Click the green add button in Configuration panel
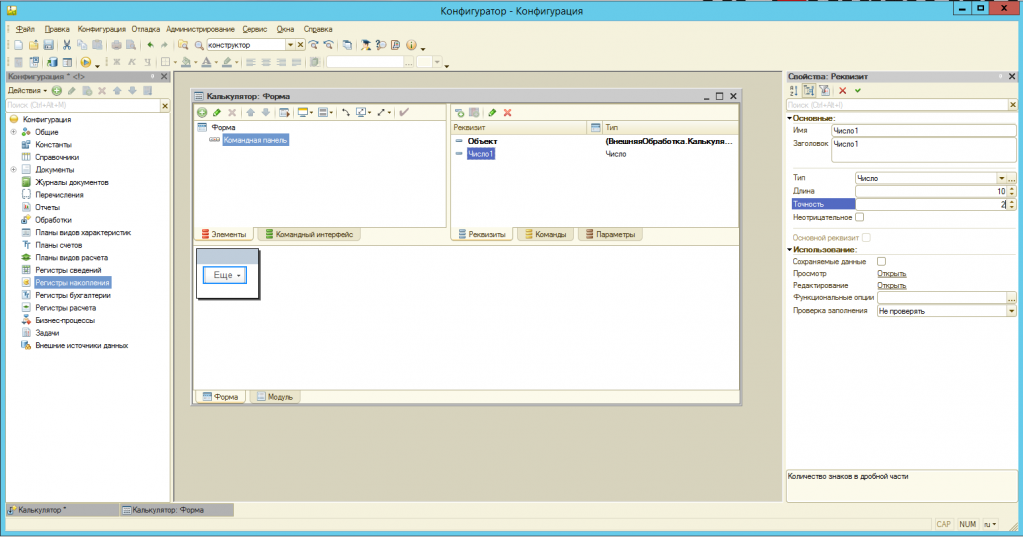 57,90
